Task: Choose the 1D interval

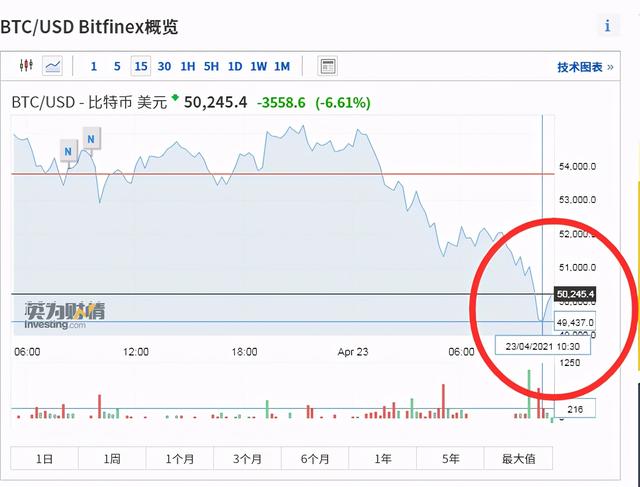Action: (x=234, y=67)
